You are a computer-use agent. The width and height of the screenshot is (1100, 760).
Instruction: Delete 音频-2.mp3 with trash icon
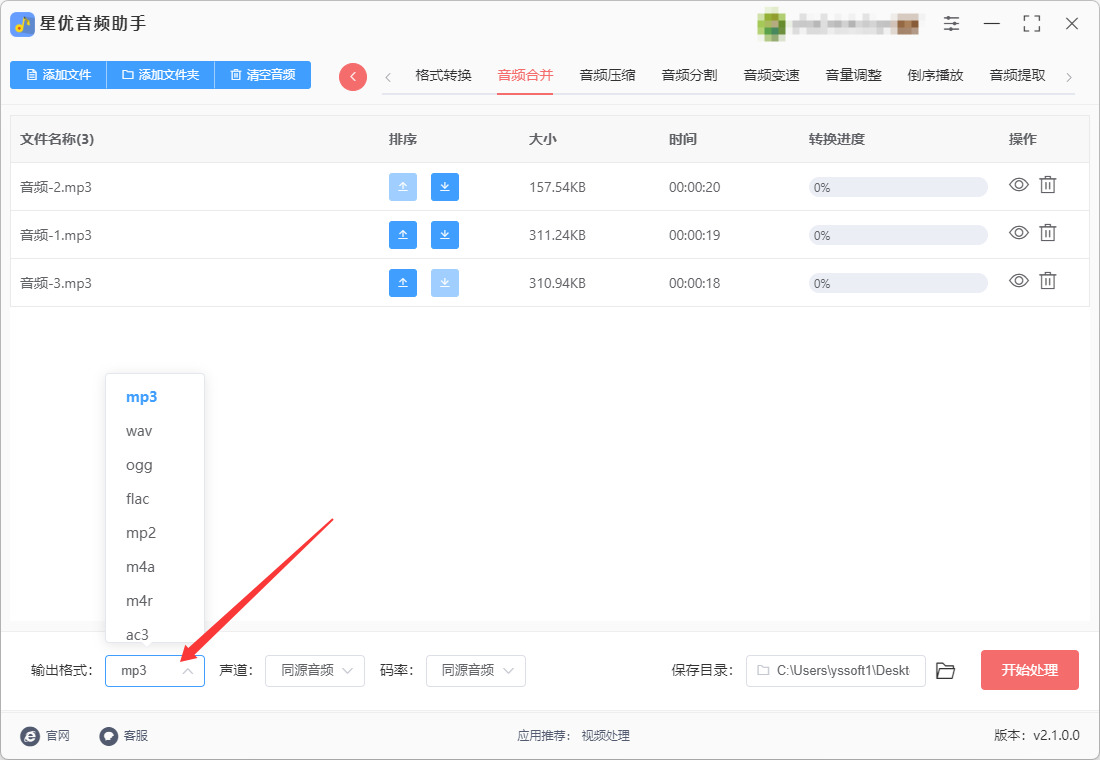[1047, 185]
